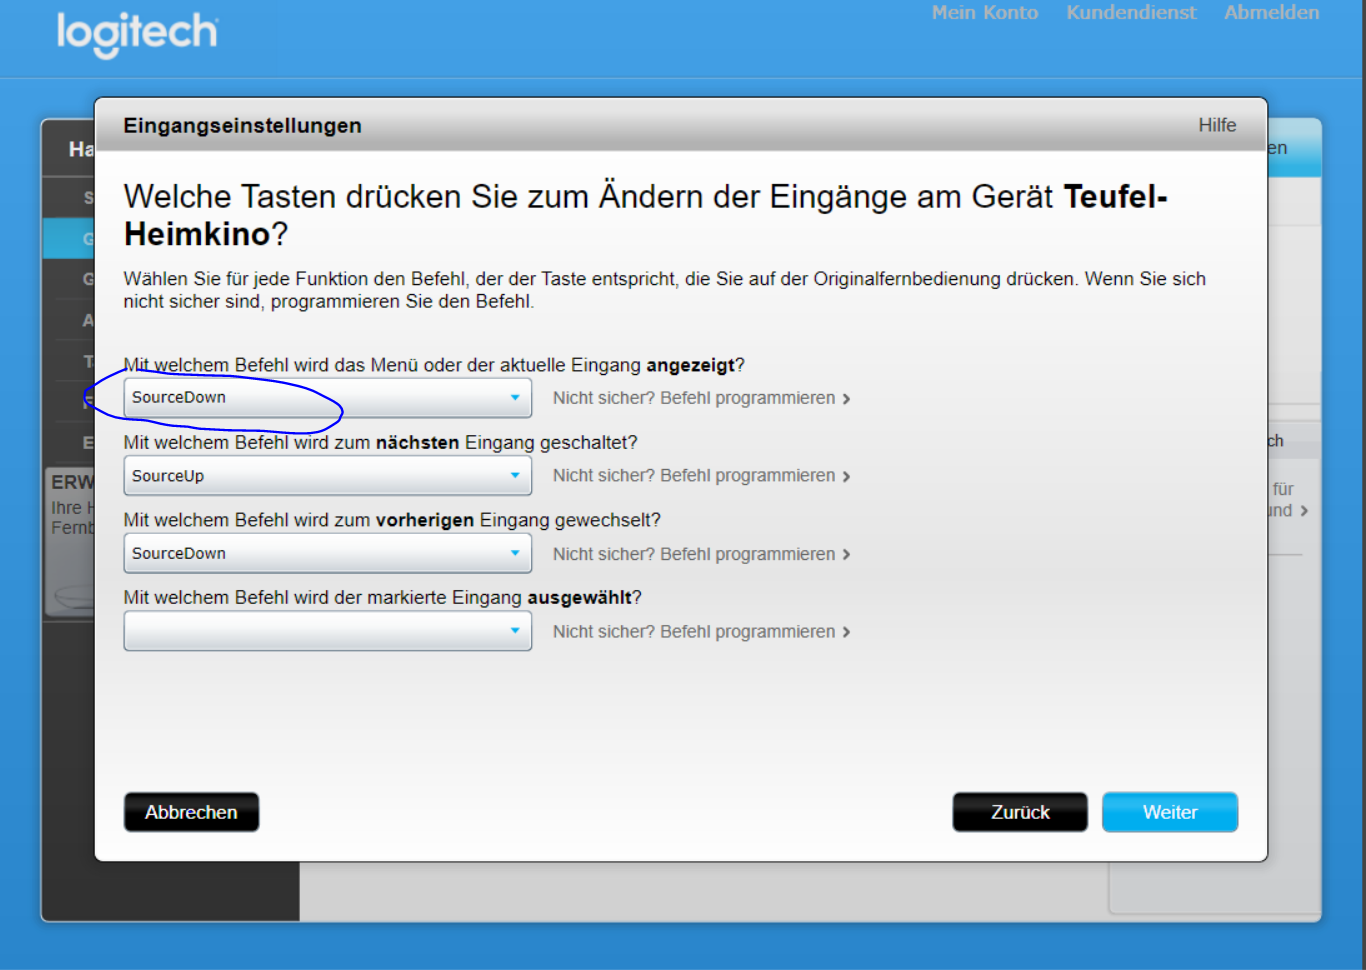Open Mein Konto in the top navigation
The height and width of the screenshot is (970, 1366).
pyautogui.click(x=984, y=13)
